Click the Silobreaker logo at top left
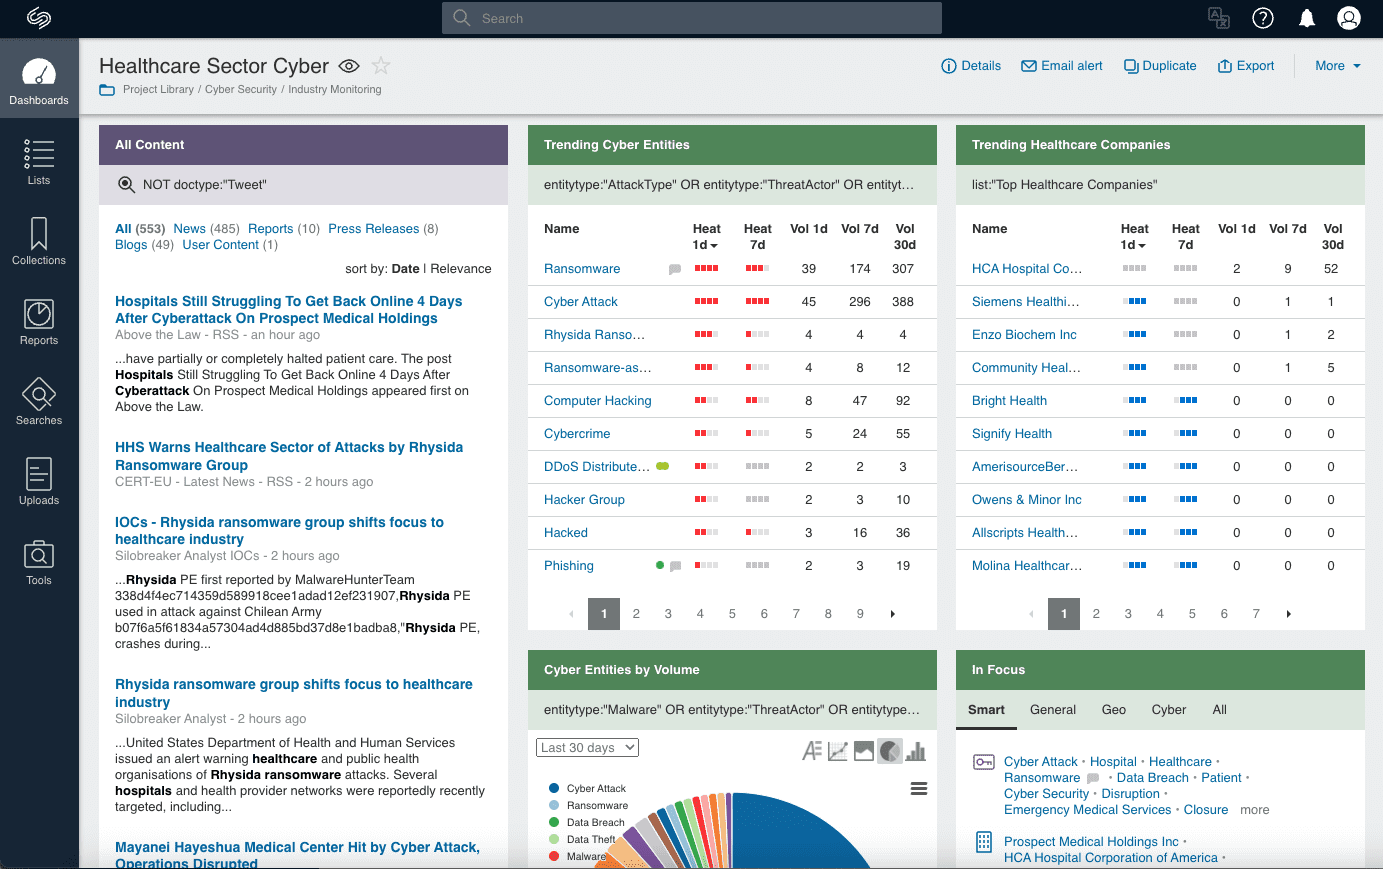Image resolution: width=1383 pixels, height=869 pixels. point(39,18)
